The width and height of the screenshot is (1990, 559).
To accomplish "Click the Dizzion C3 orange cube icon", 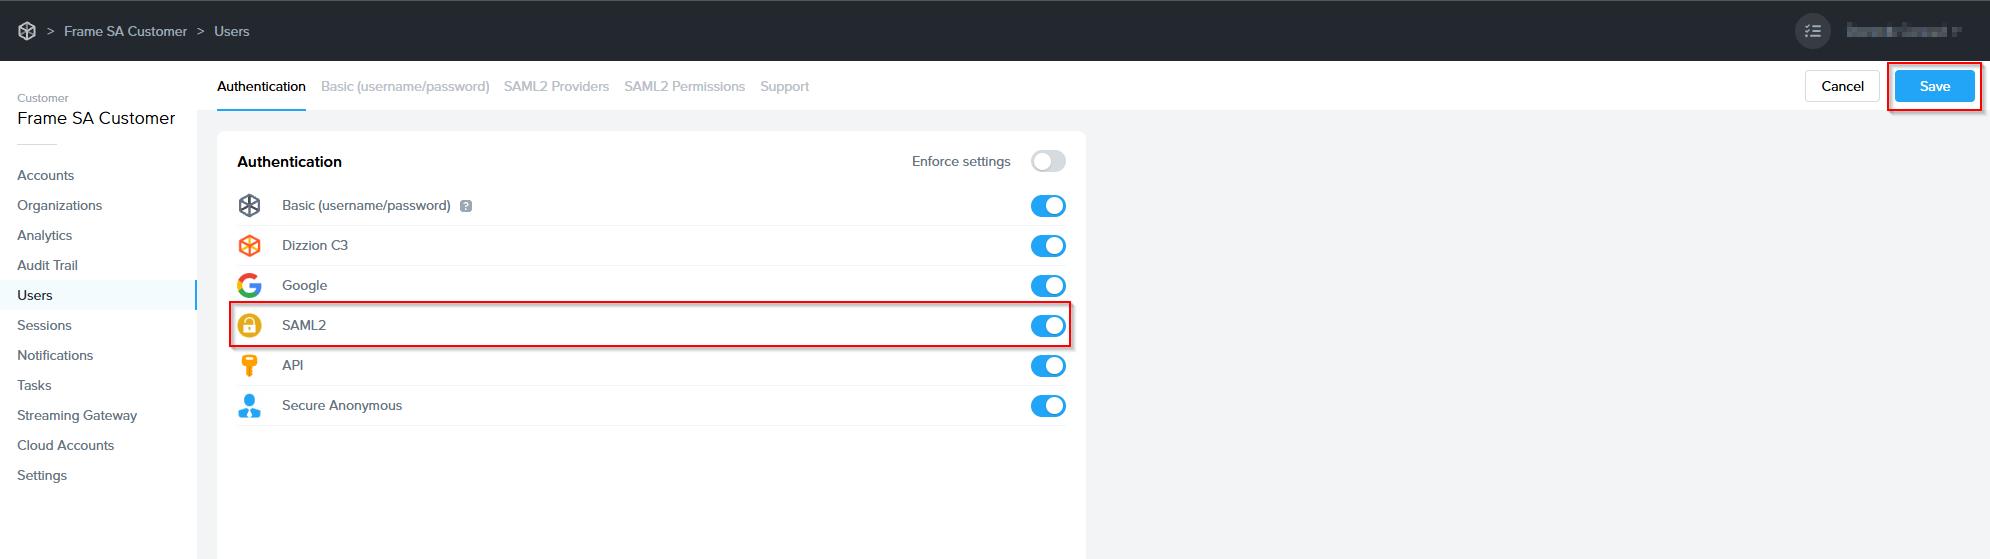I will pos(249,245).
